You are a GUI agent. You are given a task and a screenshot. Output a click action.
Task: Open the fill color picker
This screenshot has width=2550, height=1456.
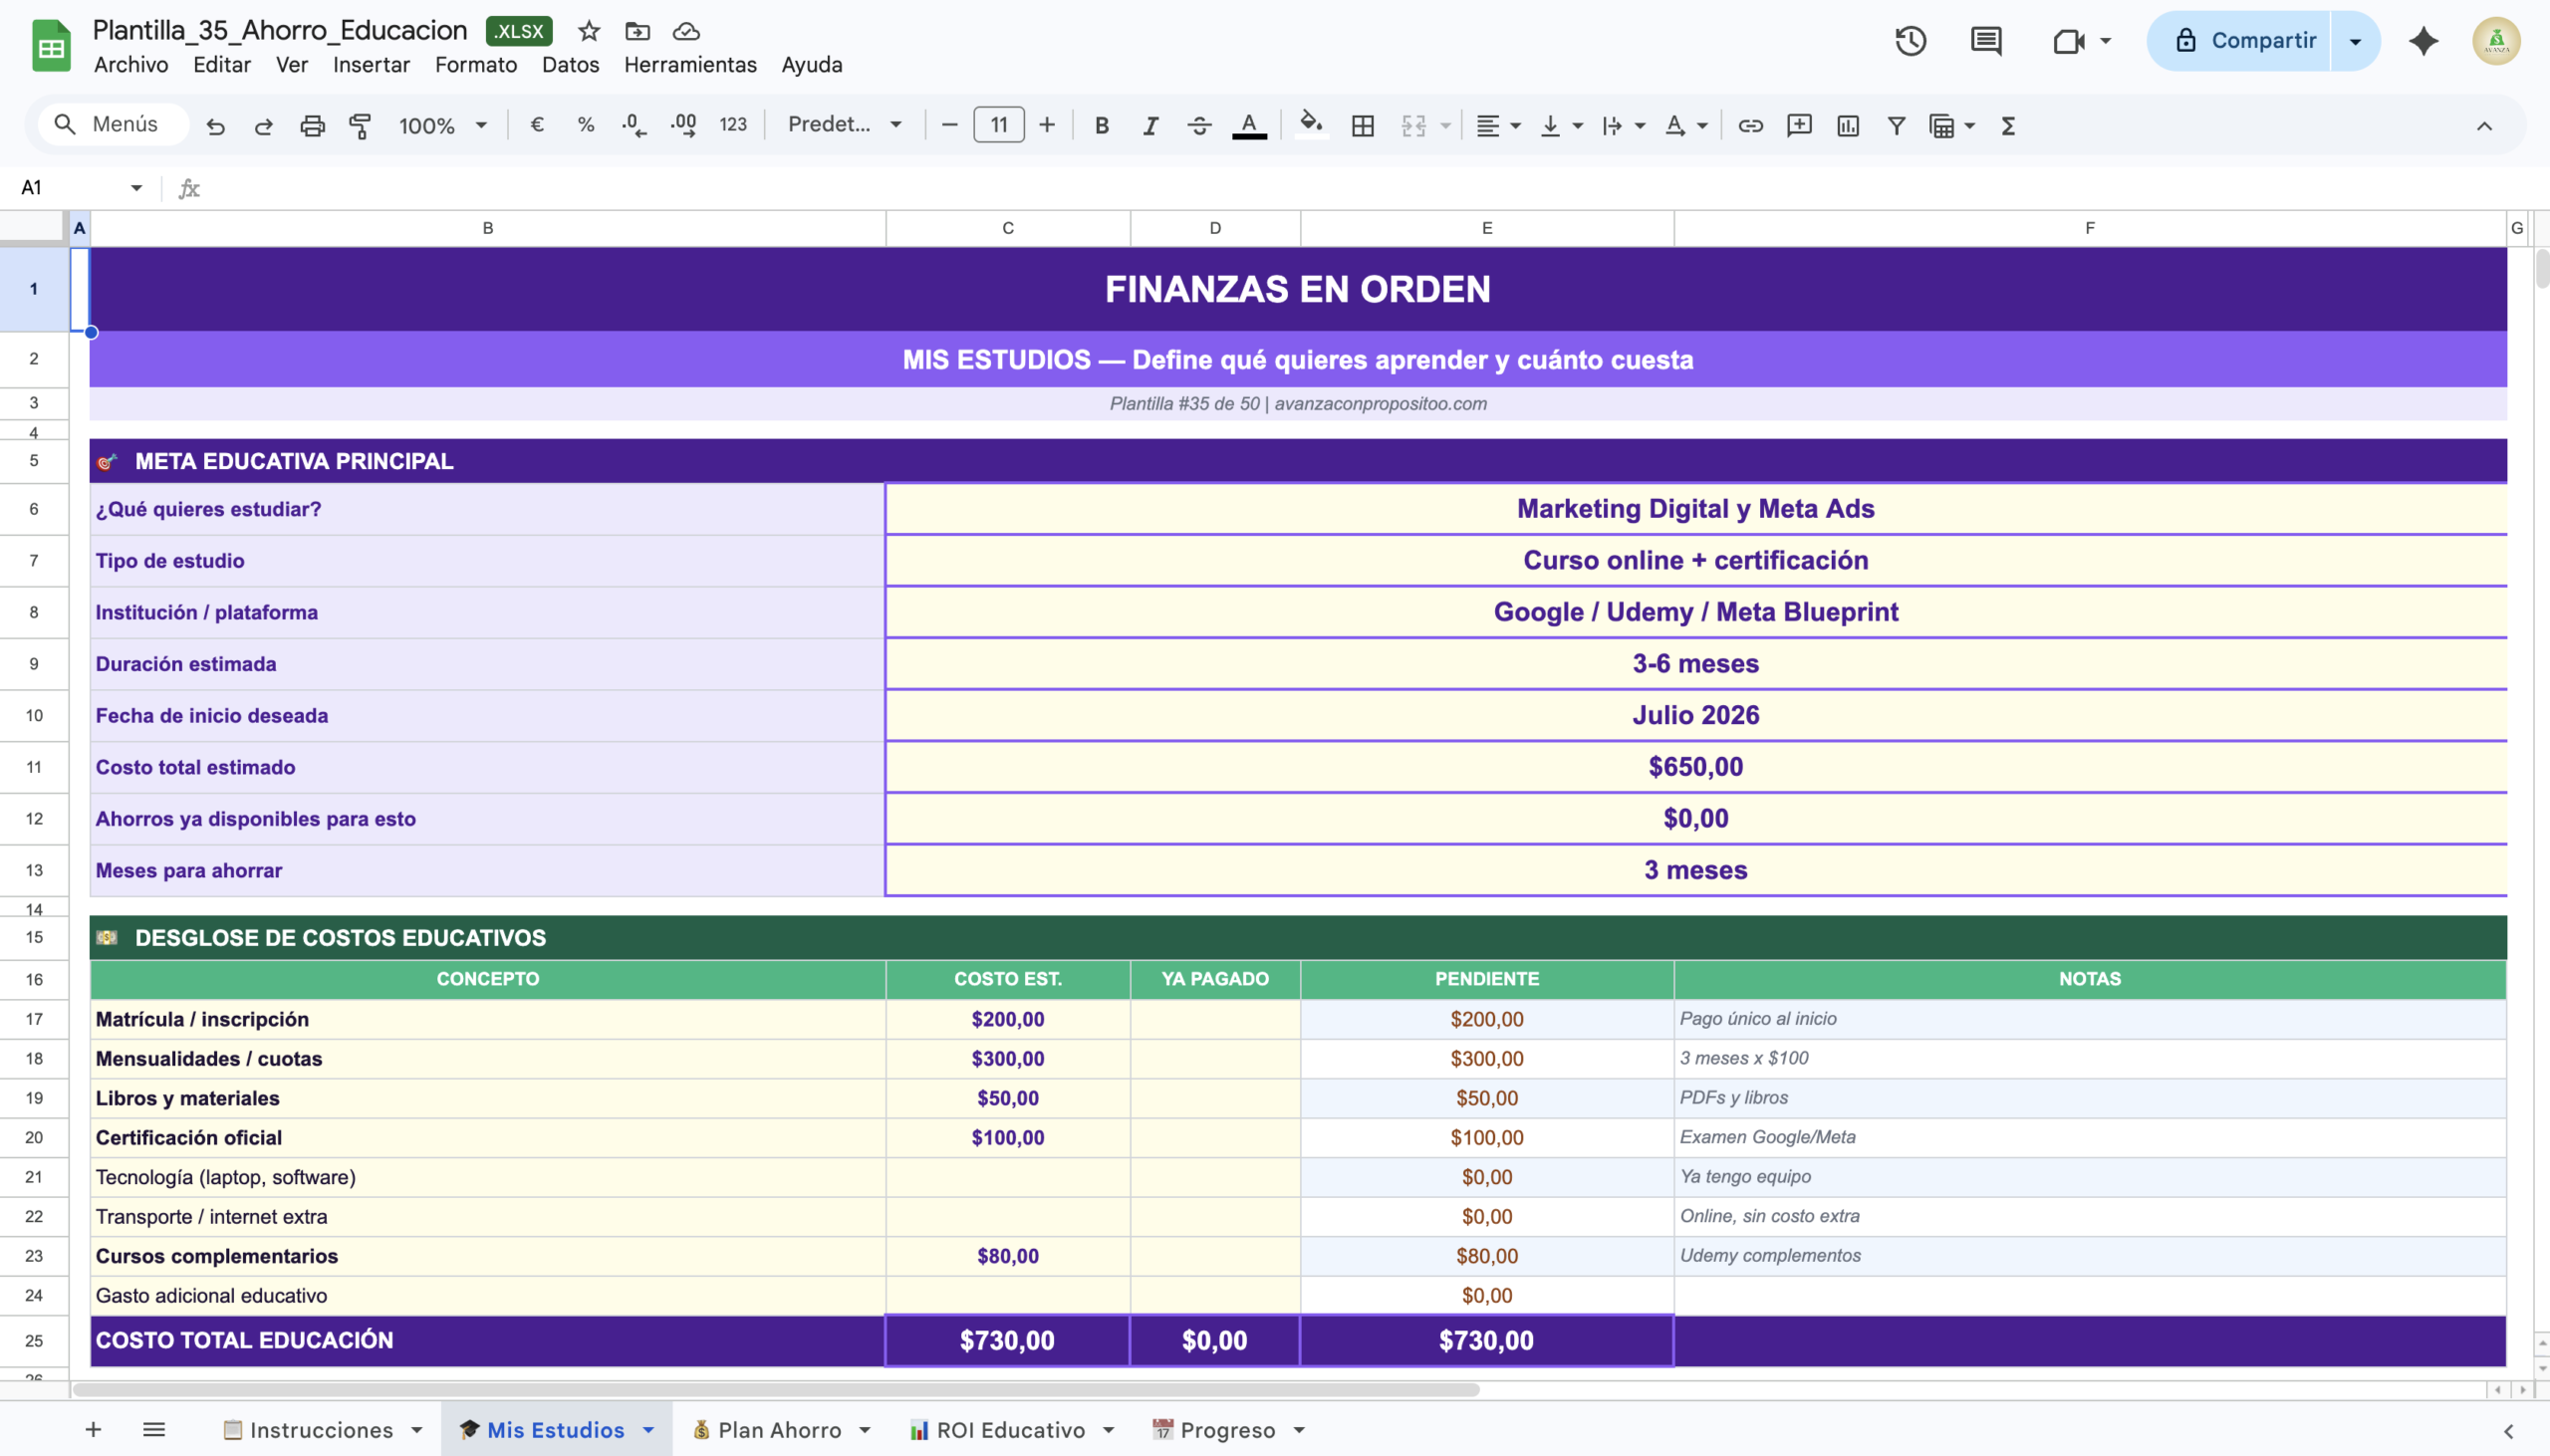(1310, 125)
